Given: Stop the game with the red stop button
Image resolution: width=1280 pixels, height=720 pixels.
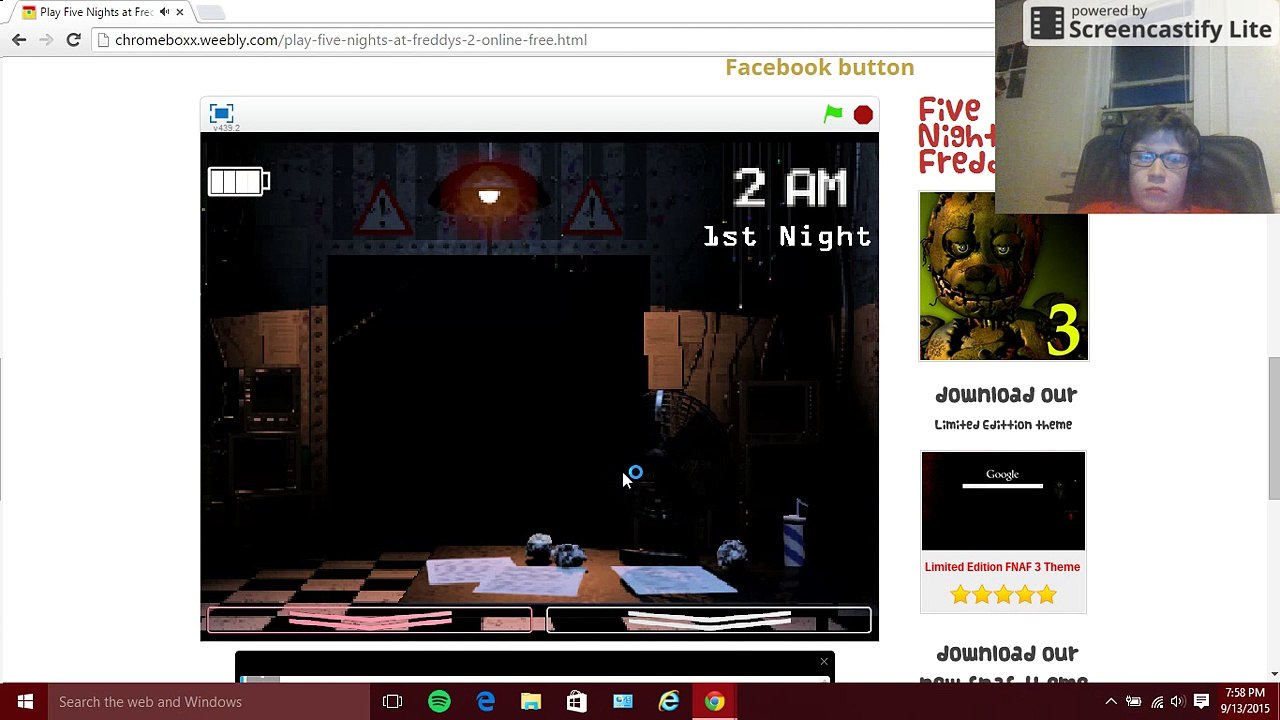Looking at the screenshot, I should coord(863,115).
